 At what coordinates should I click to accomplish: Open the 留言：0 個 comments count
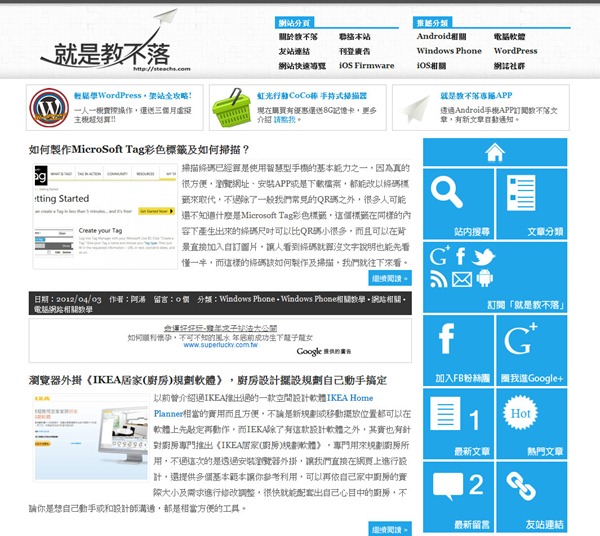point(171,299)
